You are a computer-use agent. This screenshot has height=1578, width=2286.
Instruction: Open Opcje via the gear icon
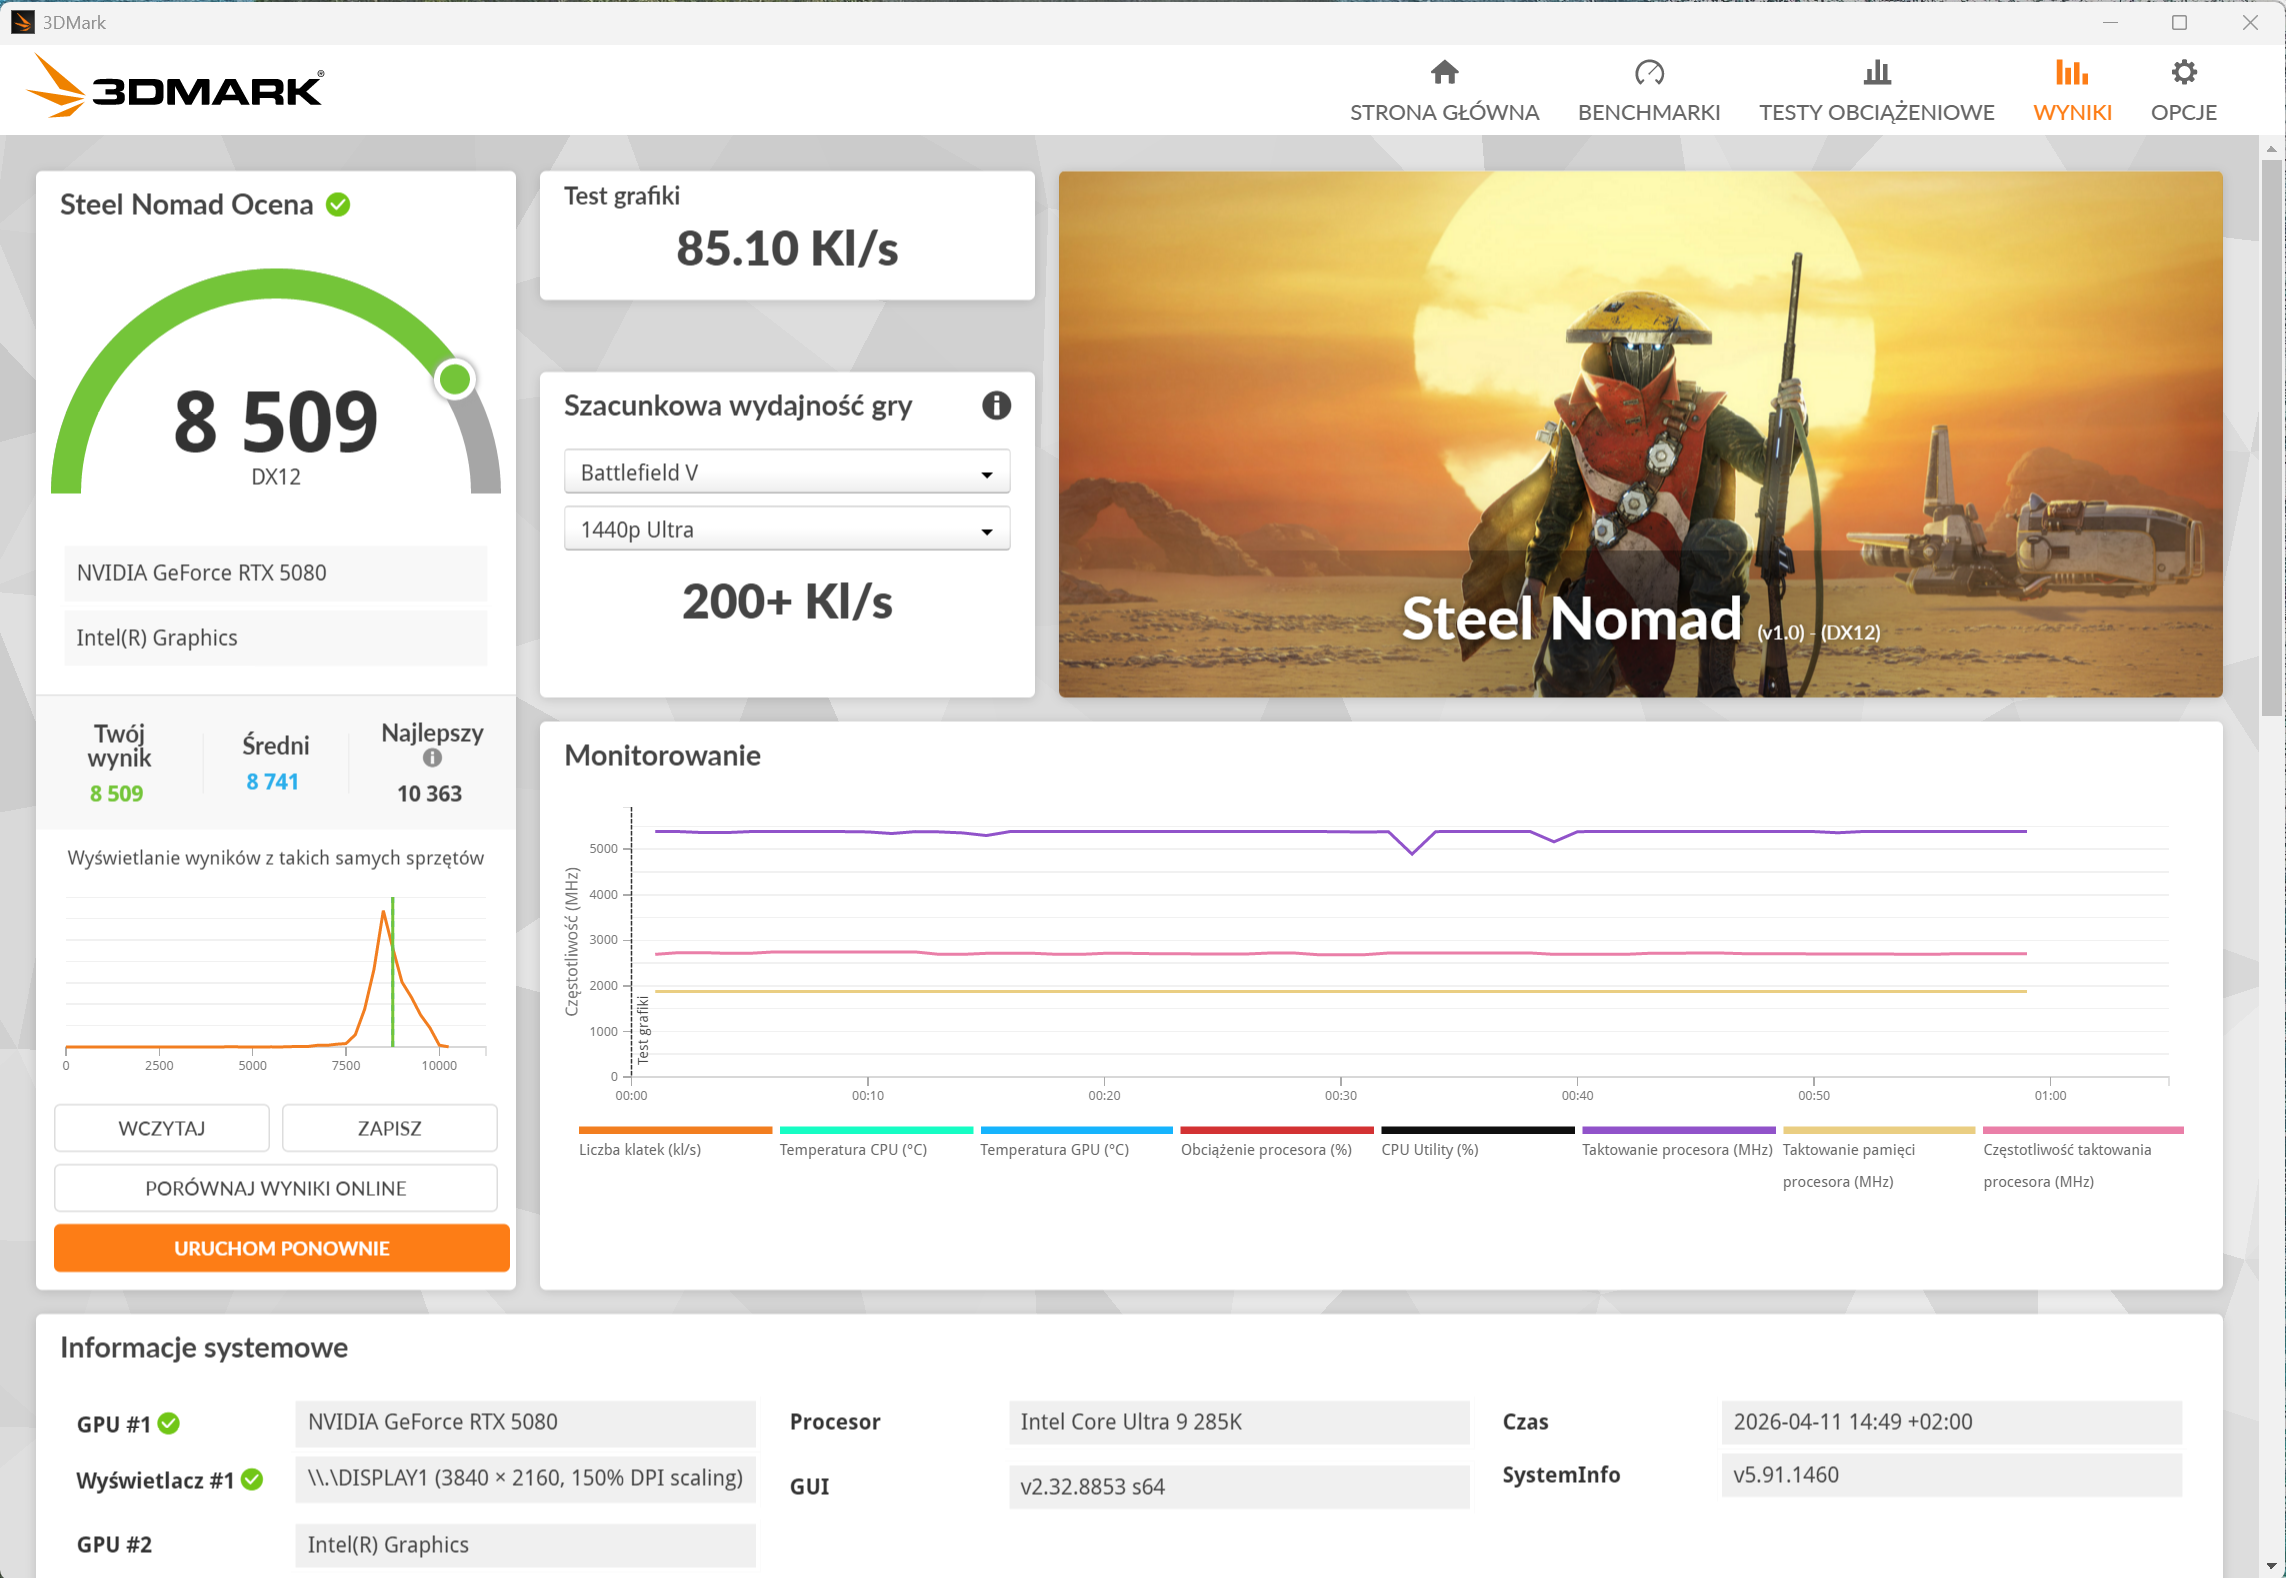click(2183, 73)
